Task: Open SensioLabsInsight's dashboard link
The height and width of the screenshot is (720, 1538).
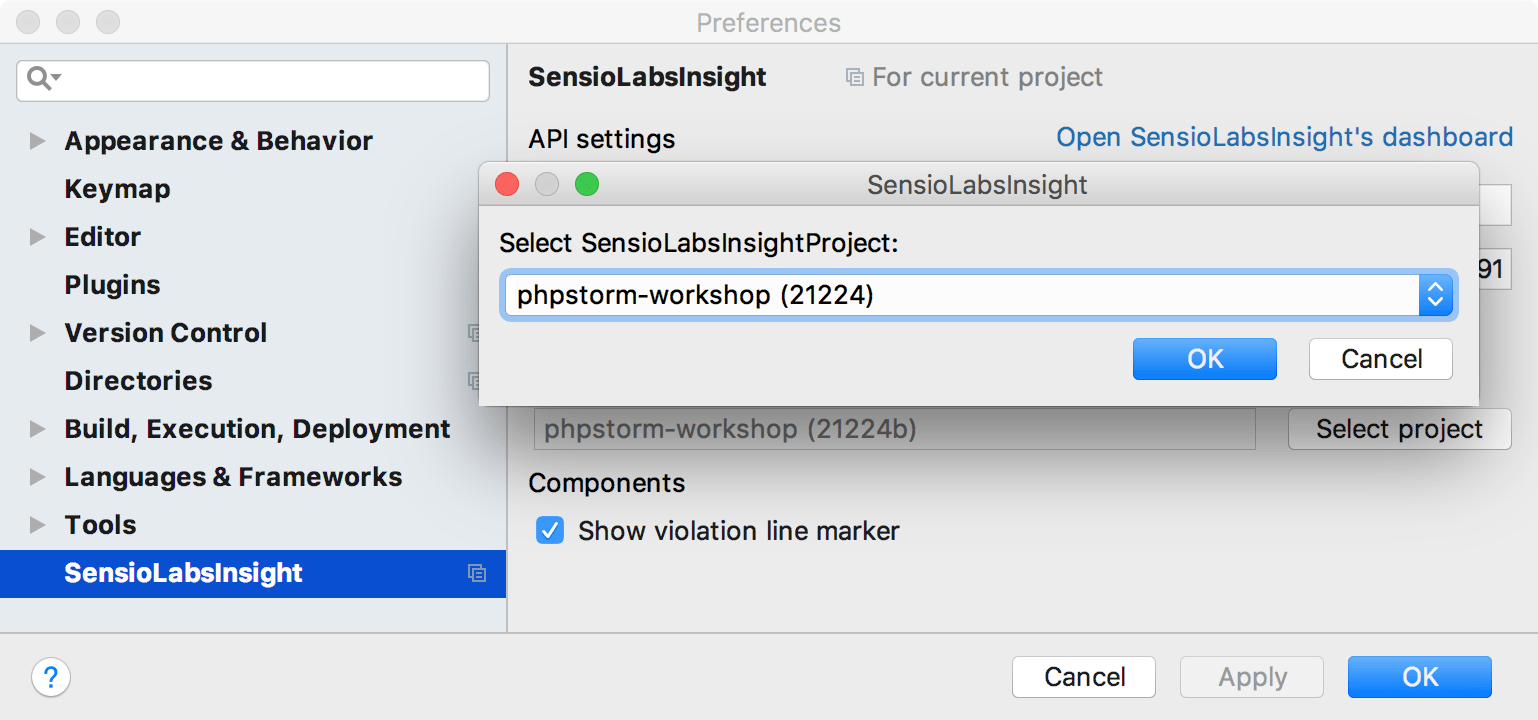Action: [x=1284, y=137]
